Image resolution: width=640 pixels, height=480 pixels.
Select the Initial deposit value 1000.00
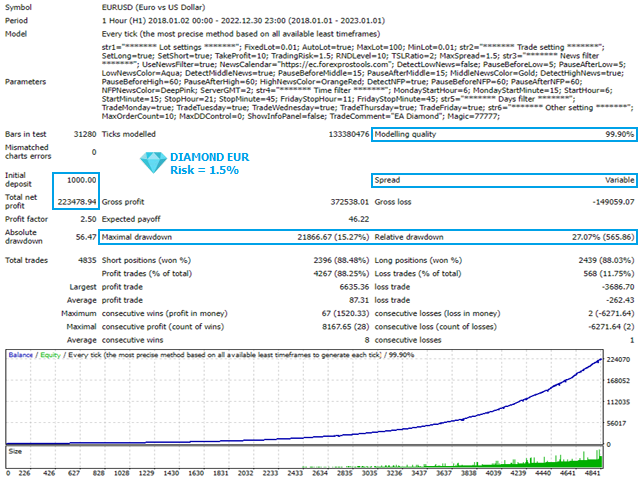pyautogui.click(x=79, y=180)
